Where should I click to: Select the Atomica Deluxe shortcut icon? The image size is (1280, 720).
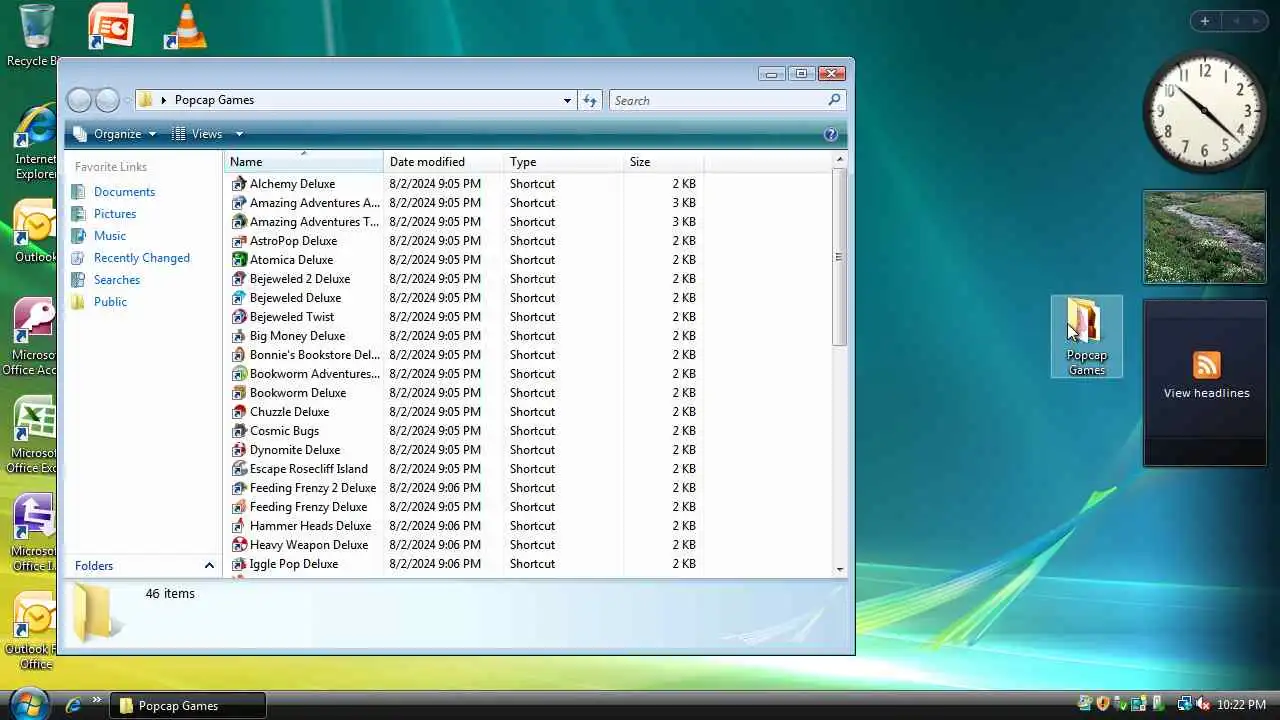pos(239,260)
